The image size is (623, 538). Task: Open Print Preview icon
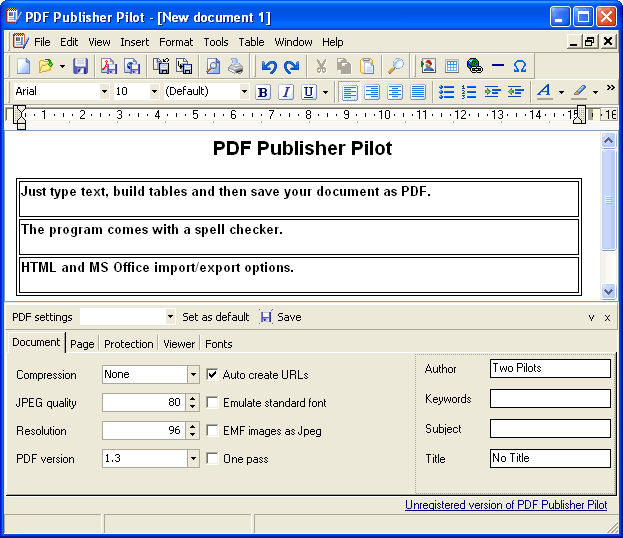(x=213, y=66)
